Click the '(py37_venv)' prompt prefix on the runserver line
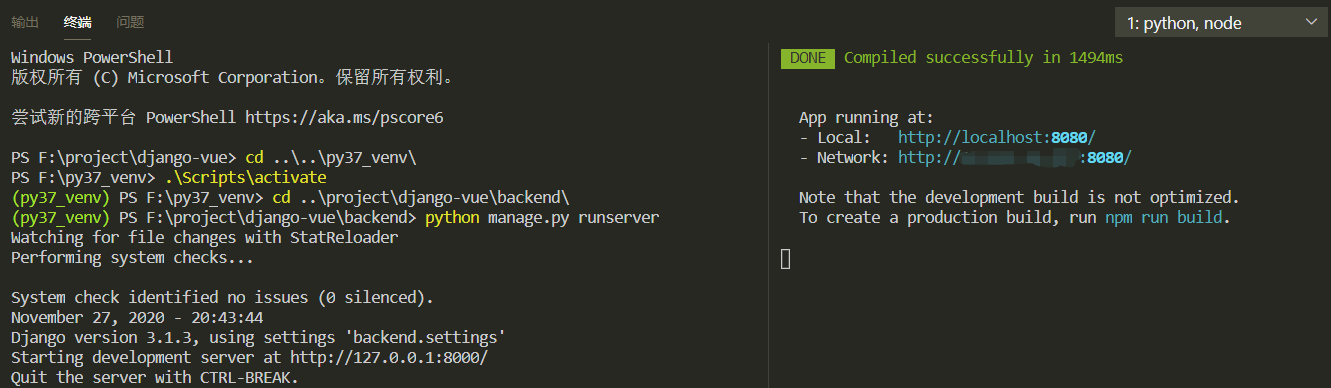 click(x=60, y=218)
